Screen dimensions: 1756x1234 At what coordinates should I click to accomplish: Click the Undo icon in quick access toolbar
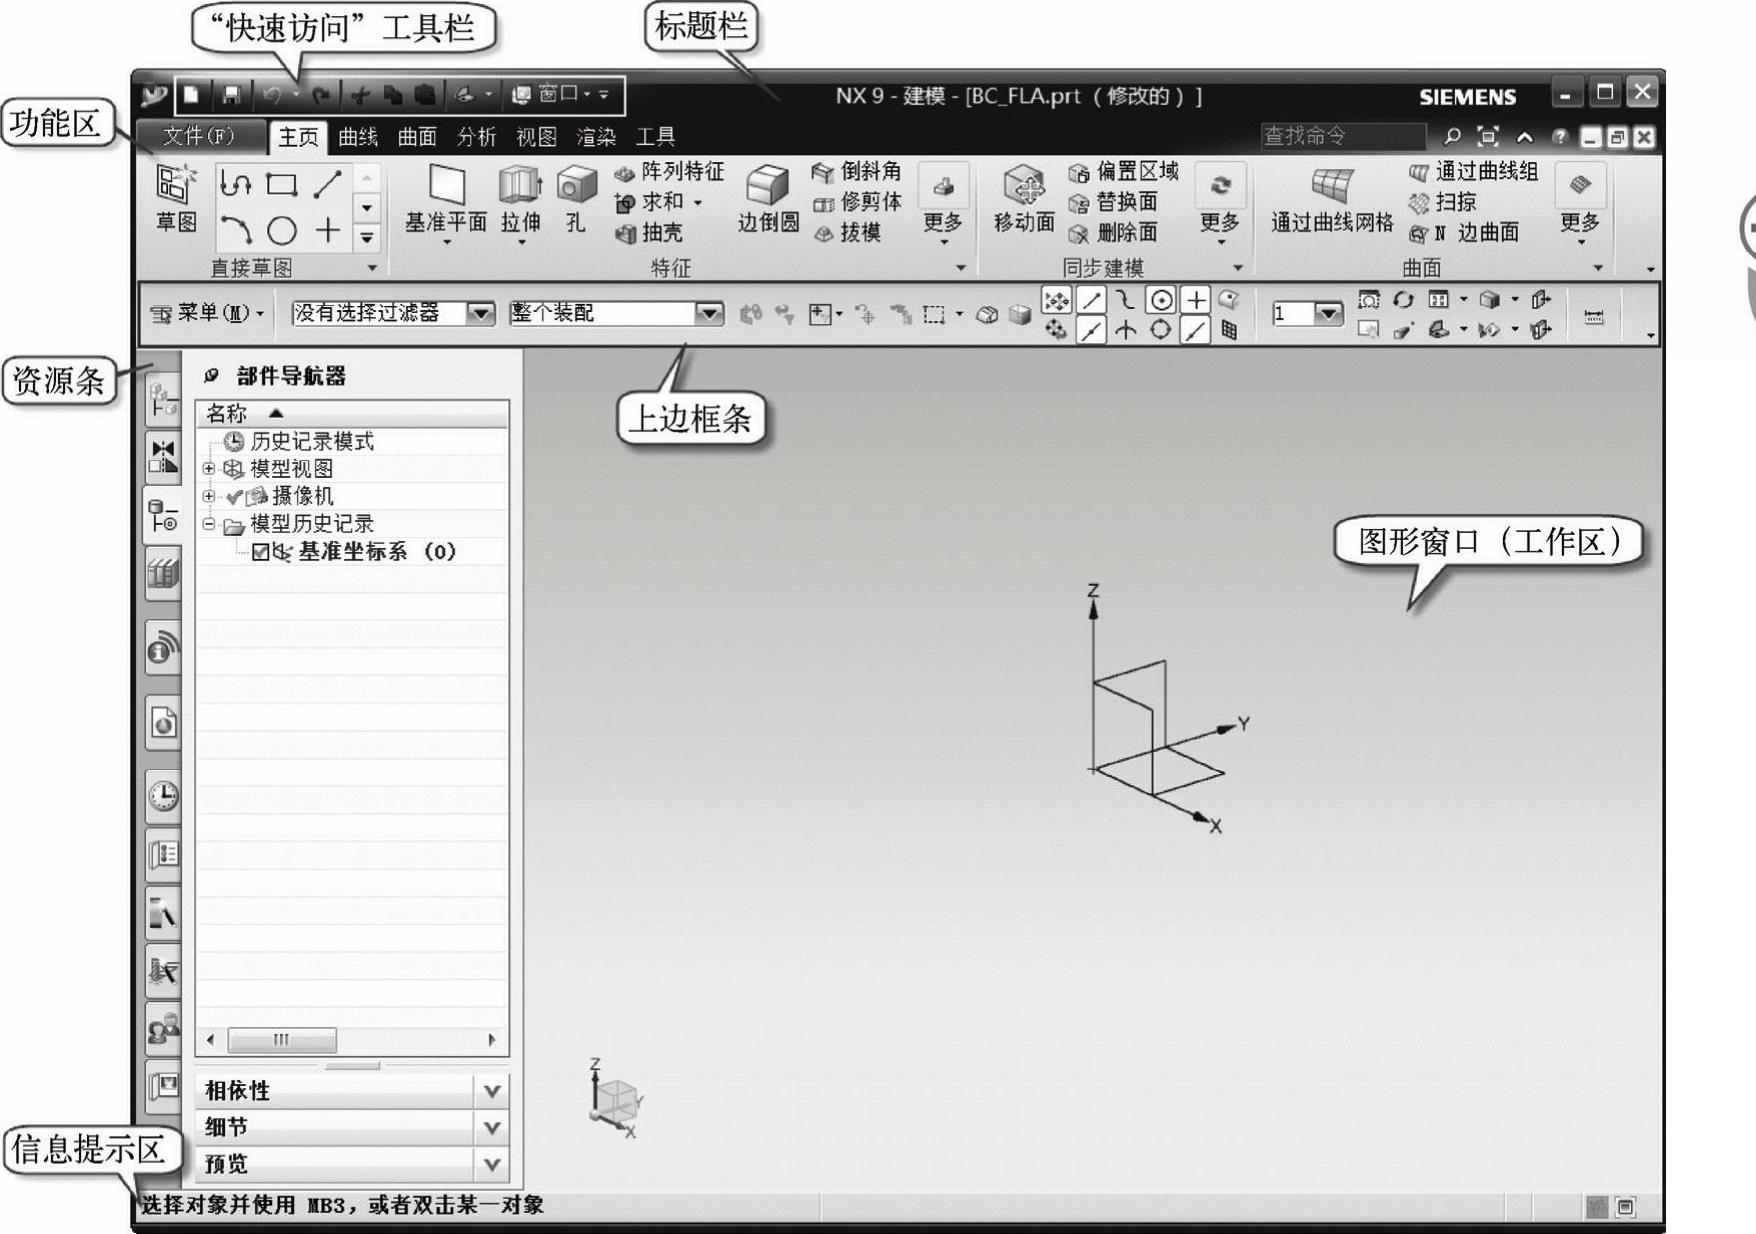coord(272,95)
